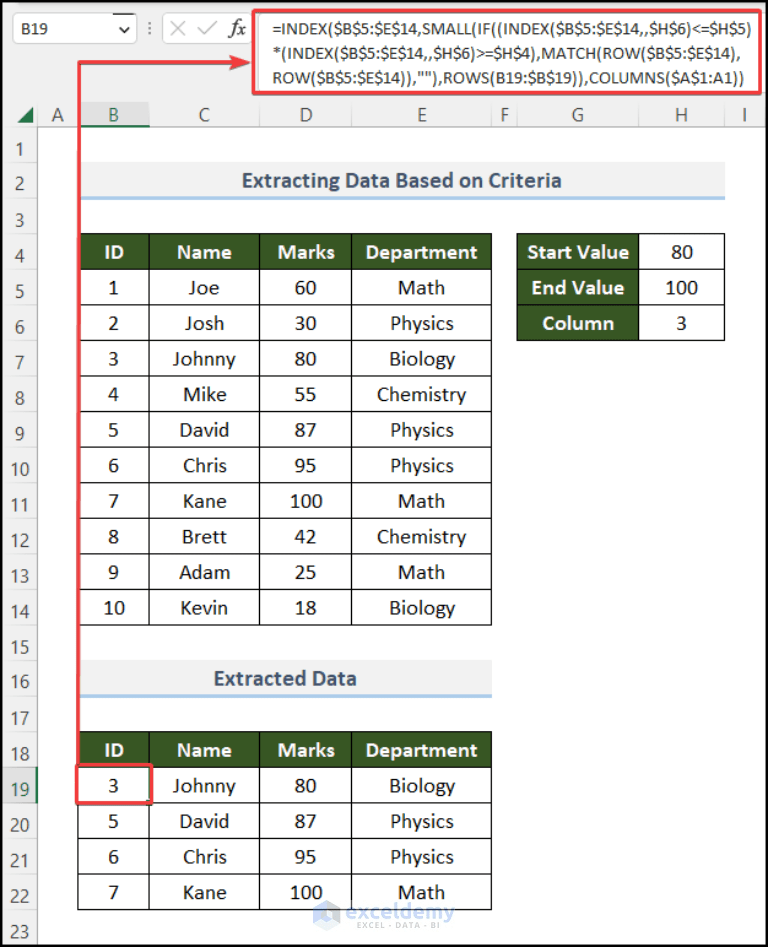Image resolution: width=768 pixels, height=947 pixels.
Task: Click the Column criteria cell showing 3
Action: (681, 323)
